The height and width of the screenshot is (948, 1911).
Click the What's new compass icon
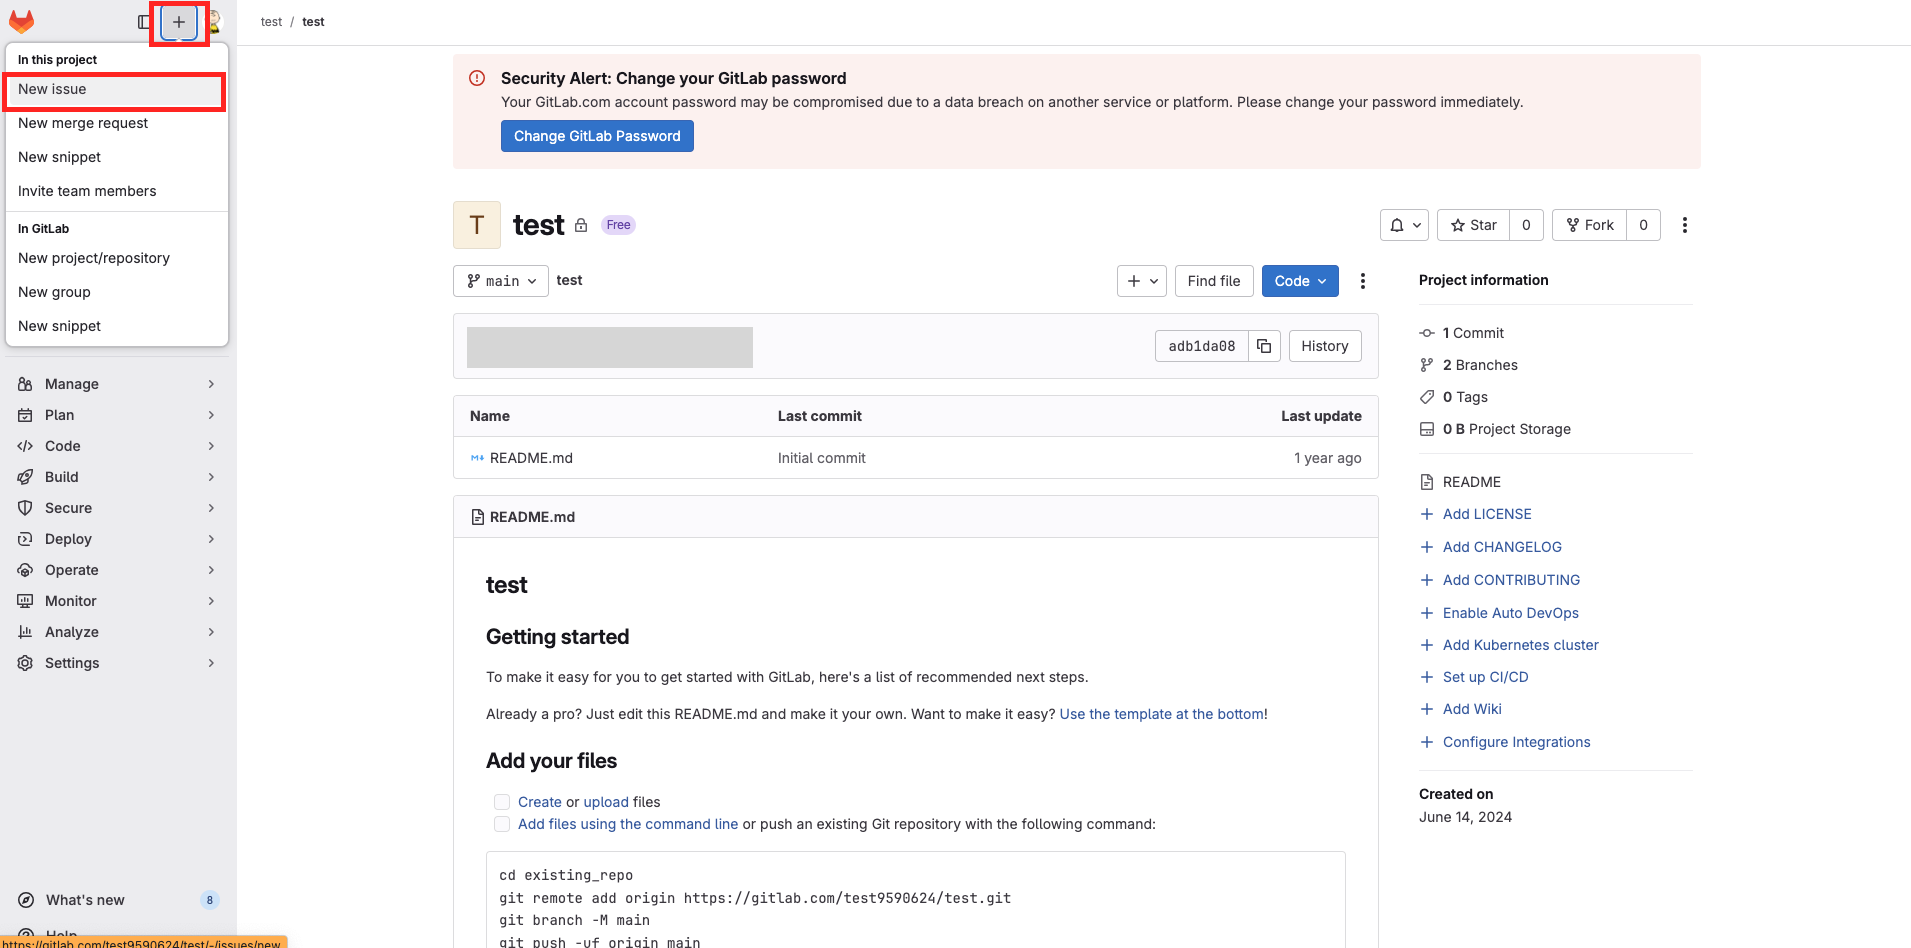26,900
